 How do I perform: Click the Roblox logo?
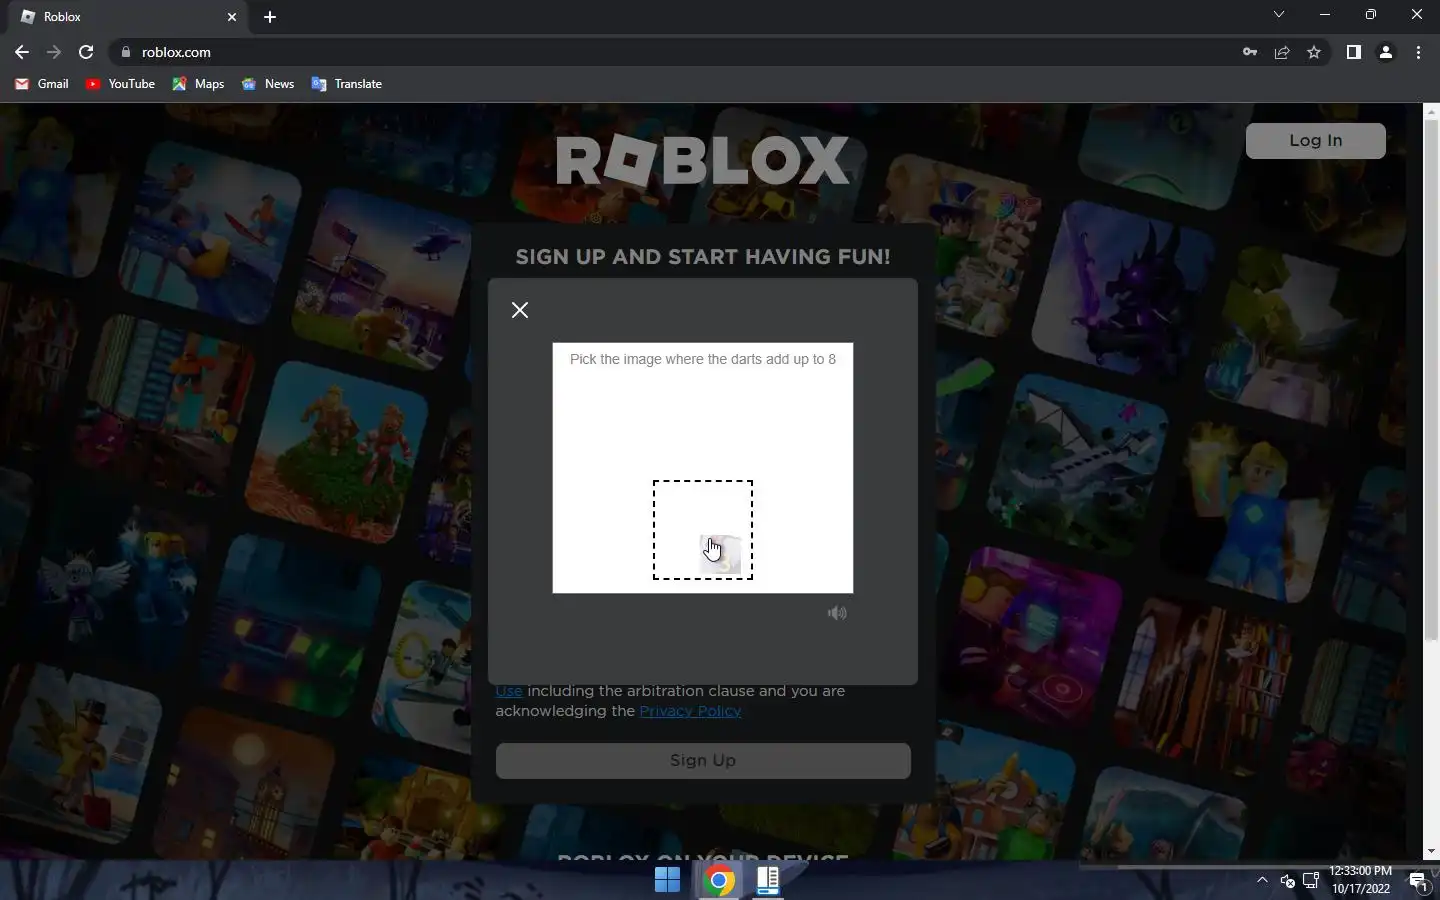703,161
